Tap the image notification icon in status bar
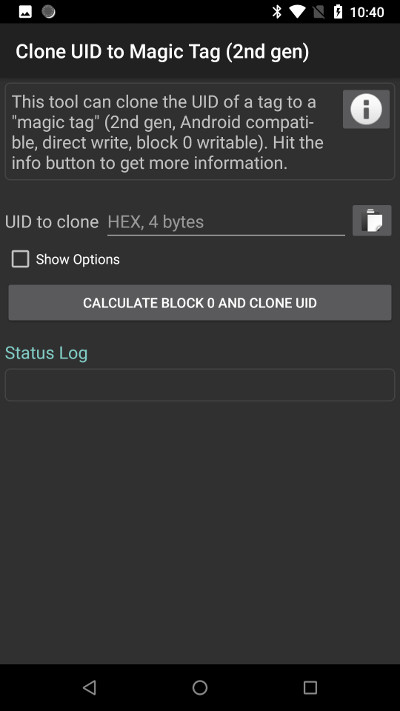The height and width of the screenshot is (711, 400). tap(25, 12)
